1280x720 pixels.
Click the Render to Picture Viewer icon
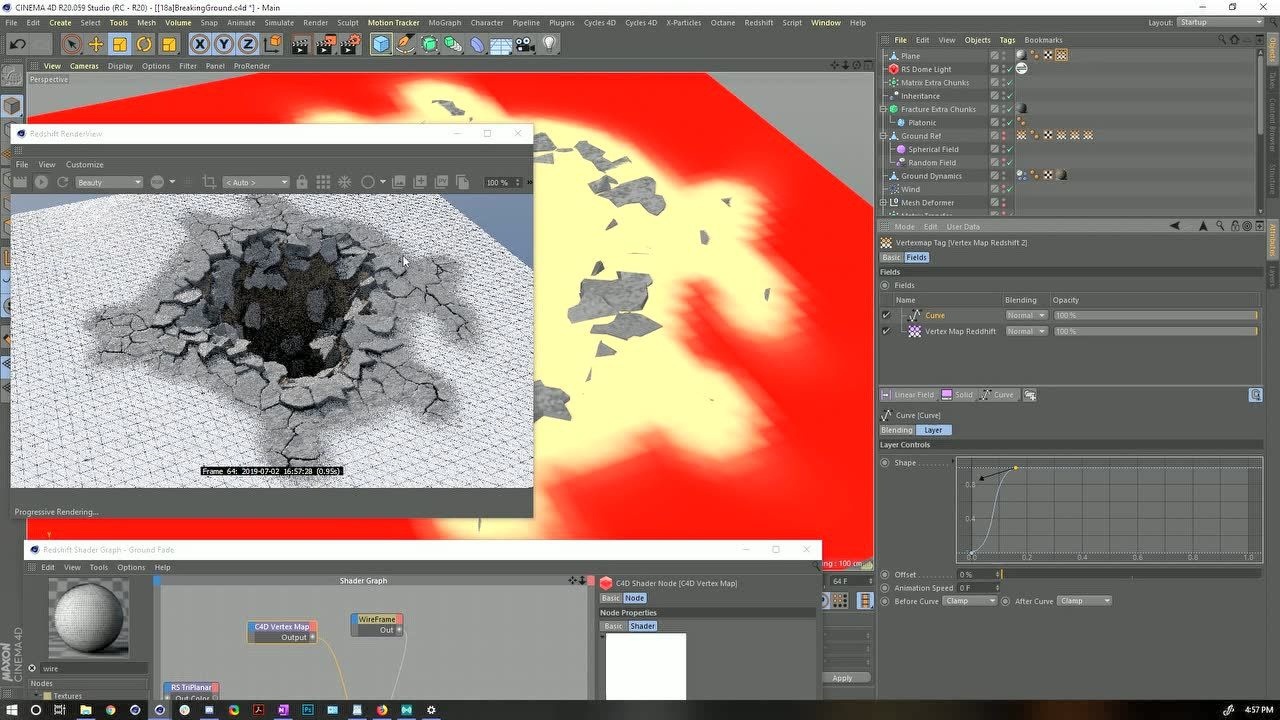323,44
